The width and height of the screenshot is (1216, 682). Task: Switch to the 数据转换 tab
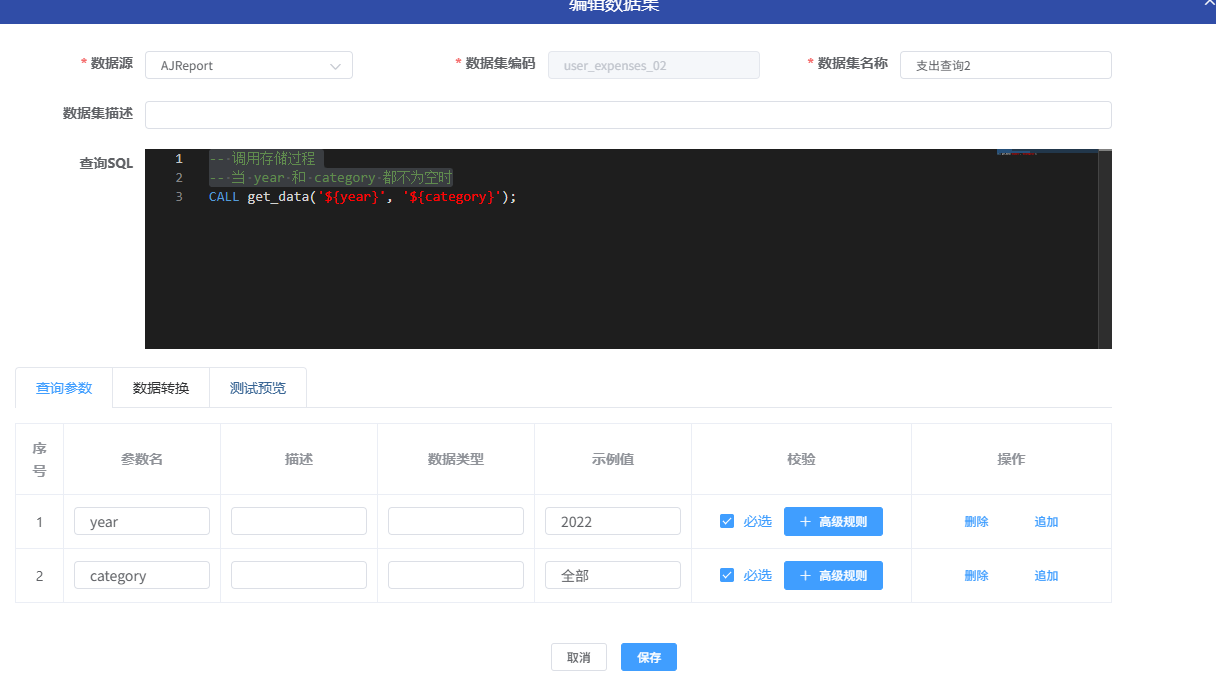(x=161, y=388)
